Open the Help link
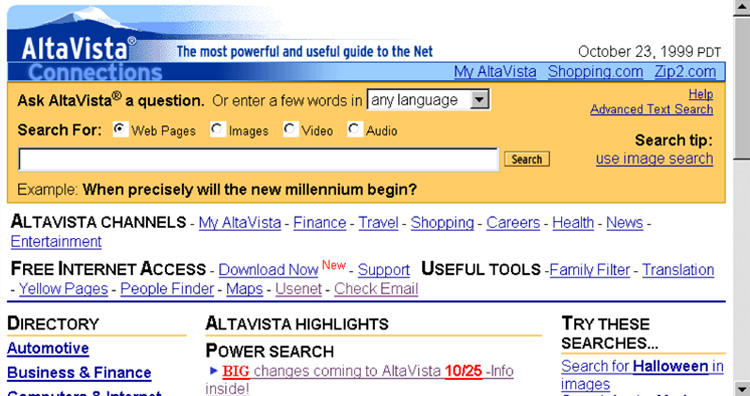Screen dimensions: 750x396 click(x=701, y=94)
